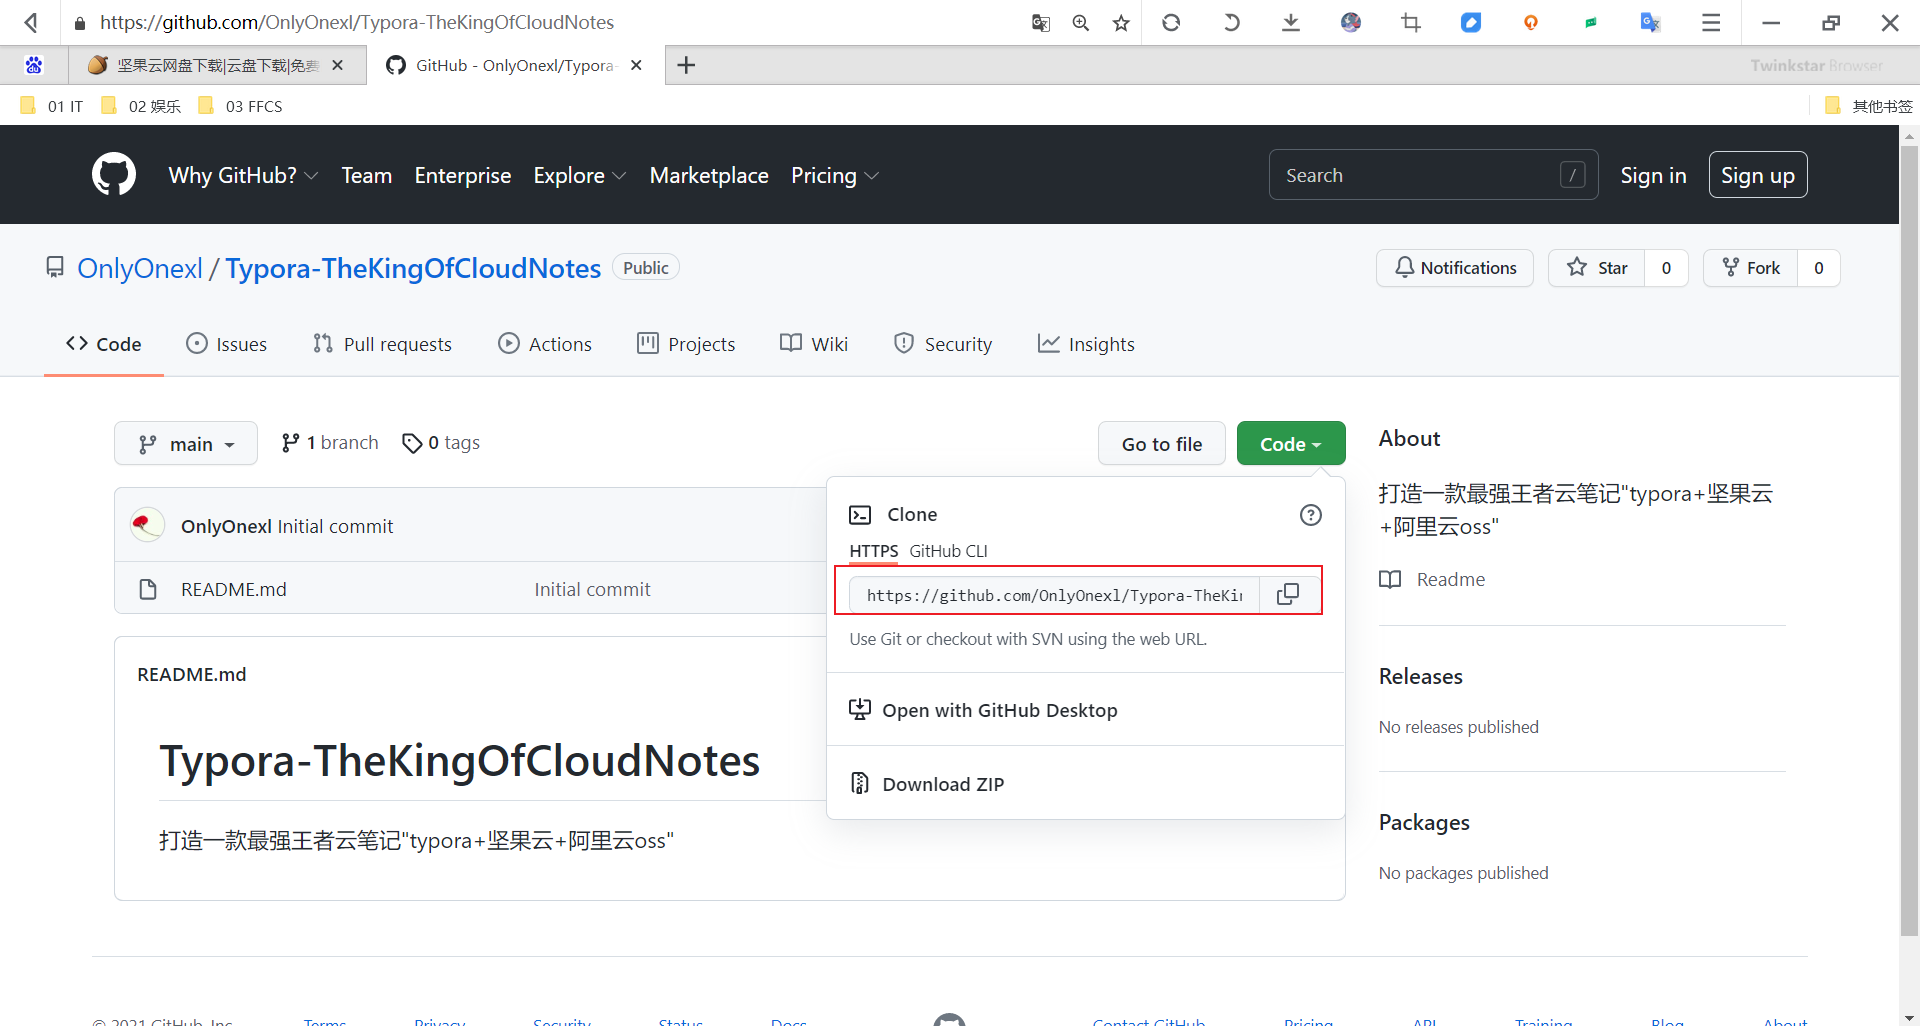Open README.md file in file list

click(x=234, y=589)
